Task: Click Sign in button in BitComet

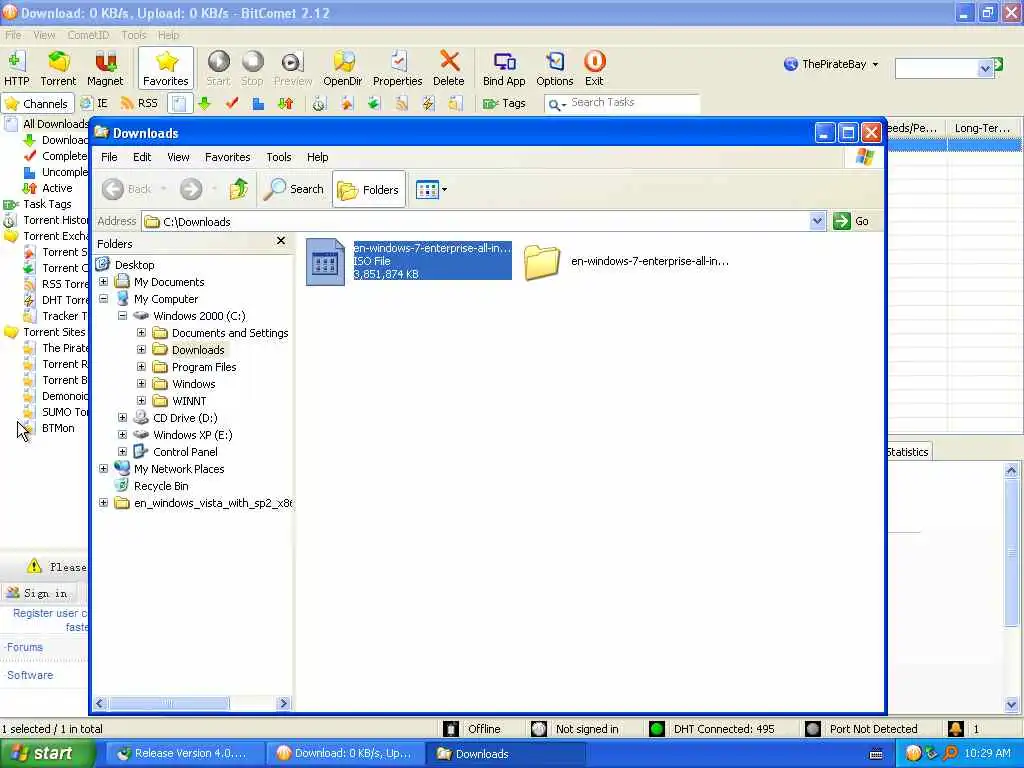Action: point(39,593)
